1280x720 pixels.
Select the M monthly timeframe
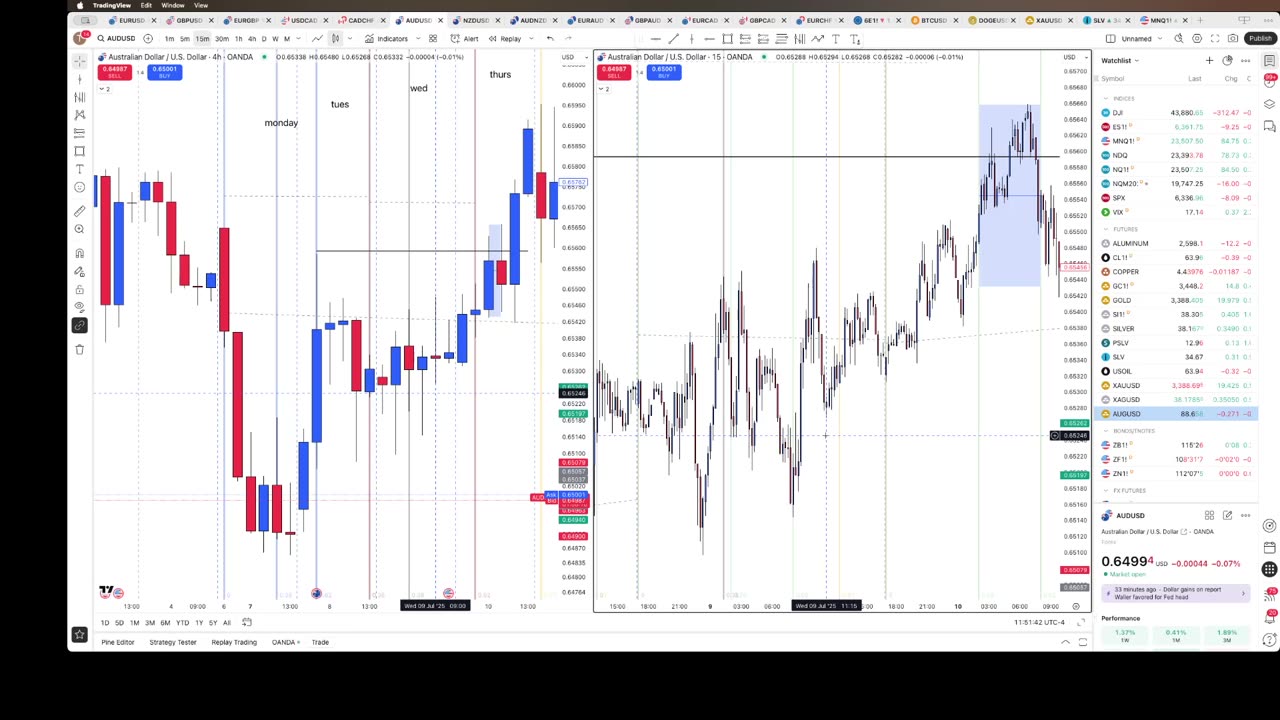point(286,39)
